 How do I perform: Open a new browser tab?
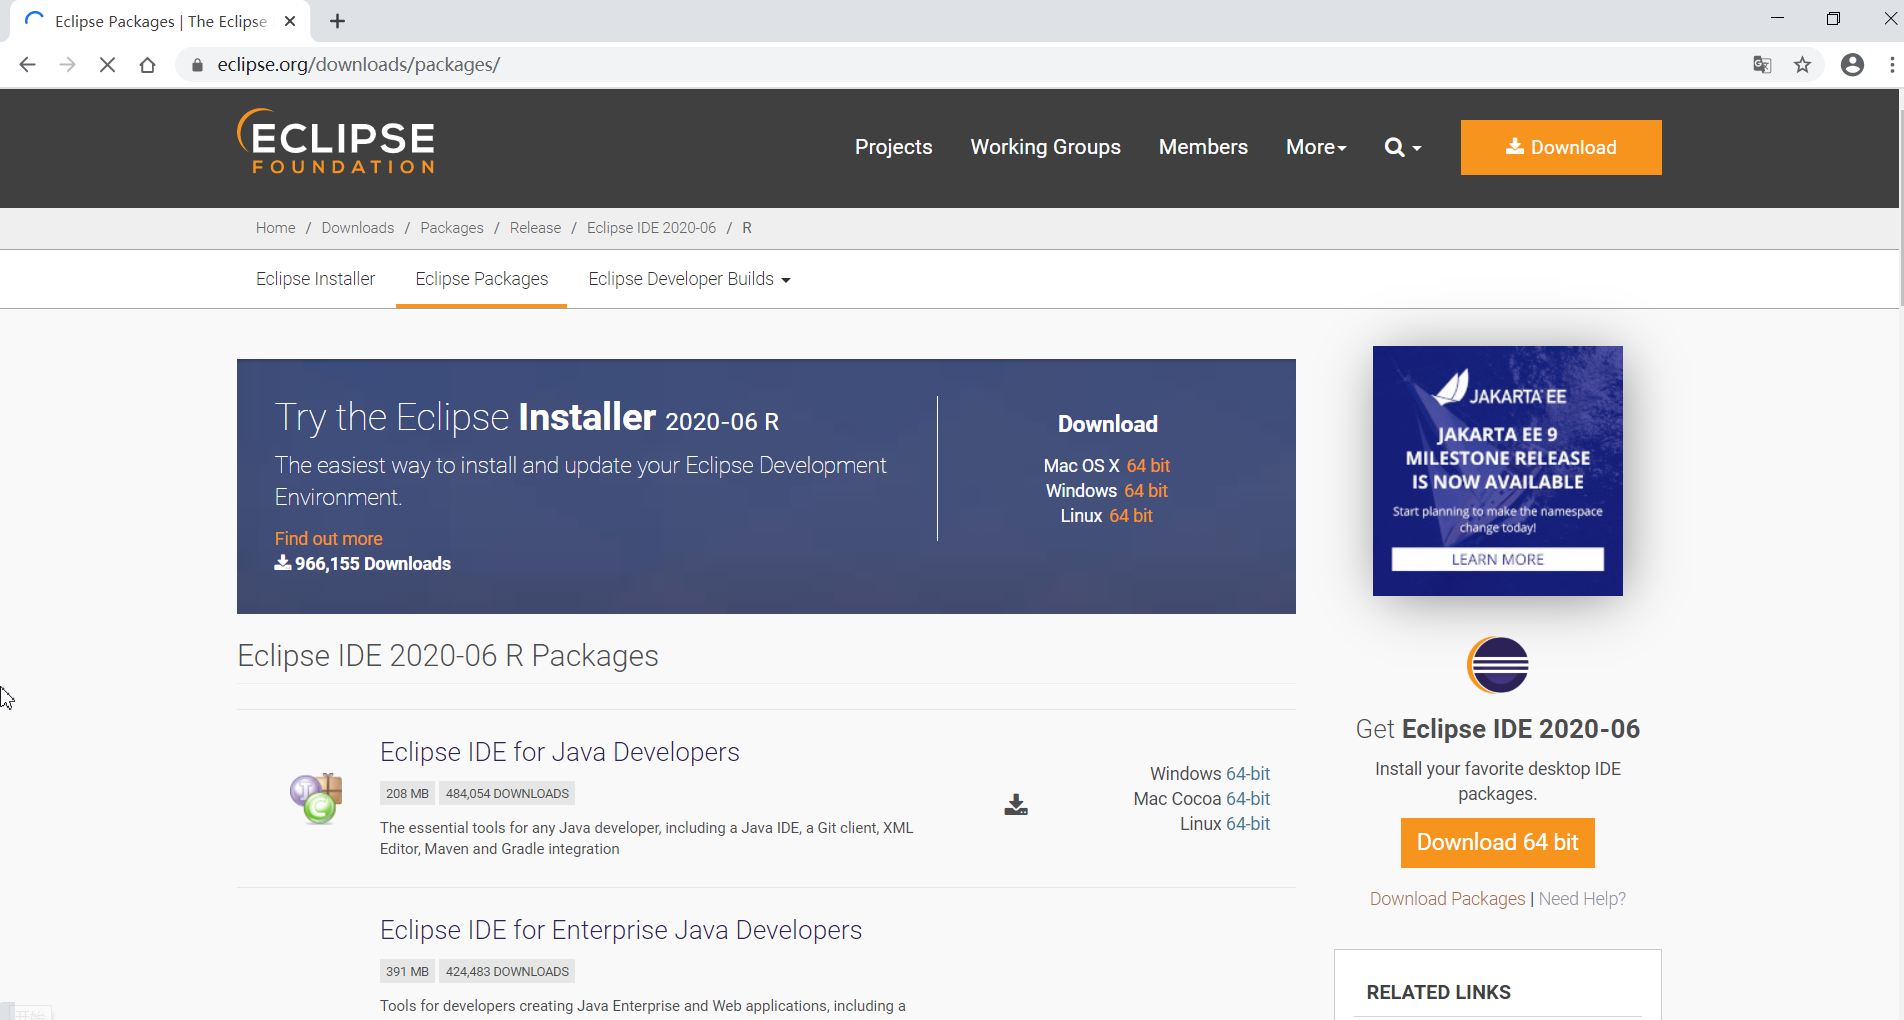pyautogui.click(x=337, y=21)
